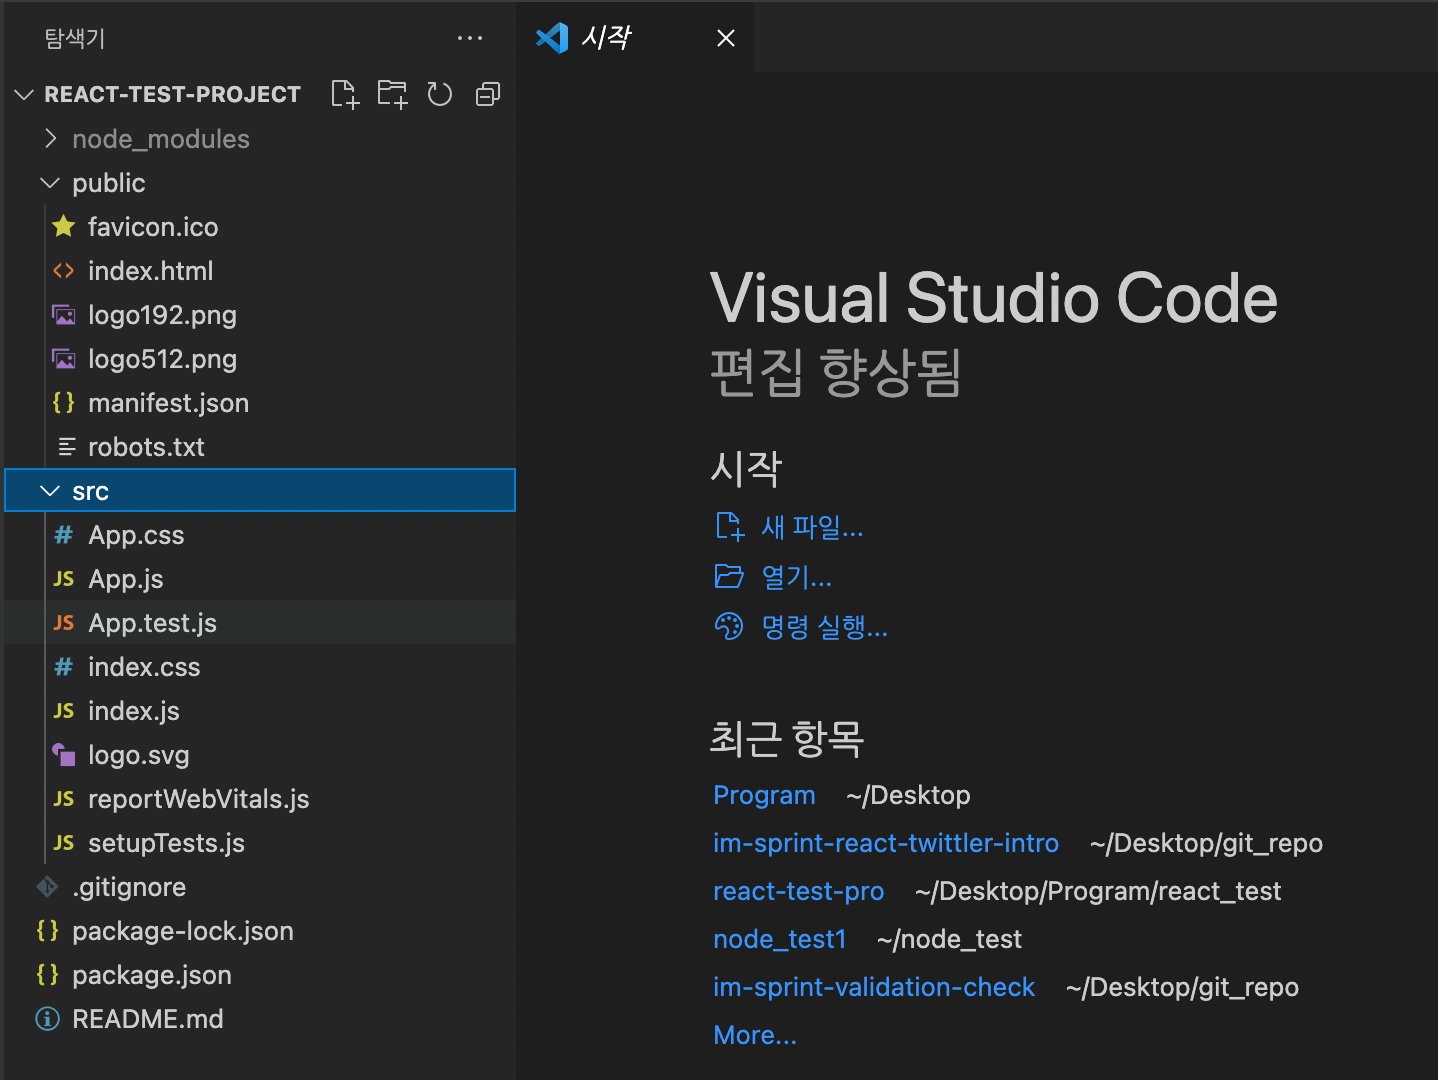
Task: Open package-lock.json file name
Action: pos(183,931)
